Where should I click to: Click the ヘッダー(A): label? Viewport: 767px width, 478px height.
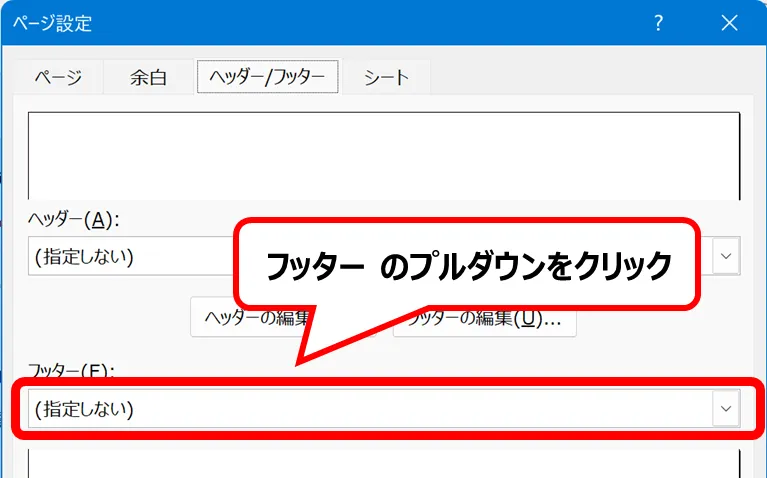[75, 220]
